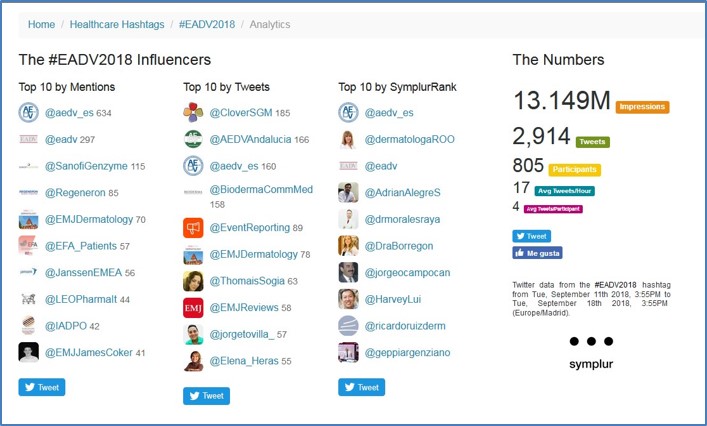The image size is (707, 426).
Task: Click the LEOPharmaIt logo icon
Action: (28, 298)
